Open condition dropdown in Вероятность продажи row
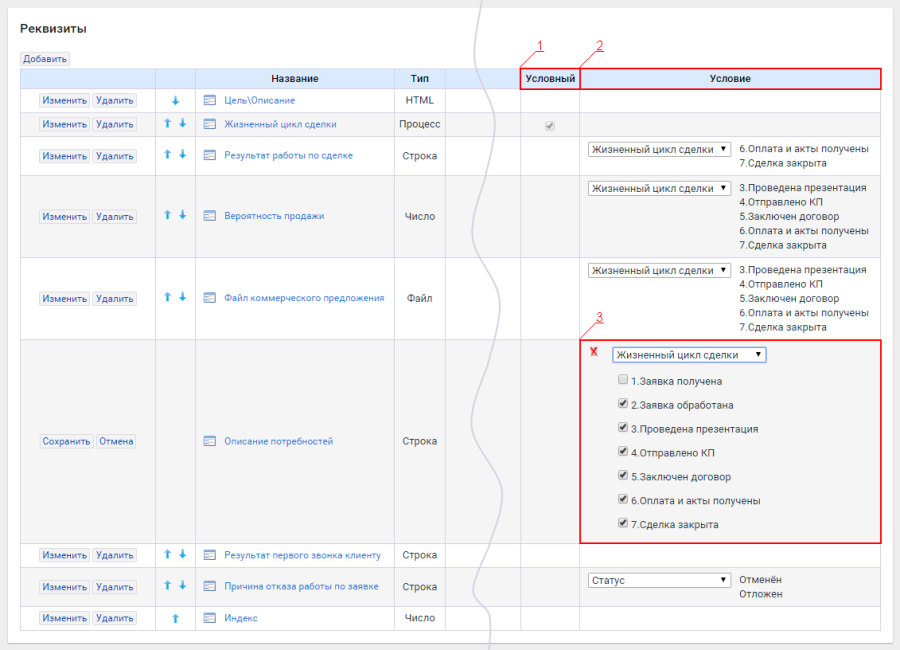This screenshot has width=900, height=650. [659, 188]
